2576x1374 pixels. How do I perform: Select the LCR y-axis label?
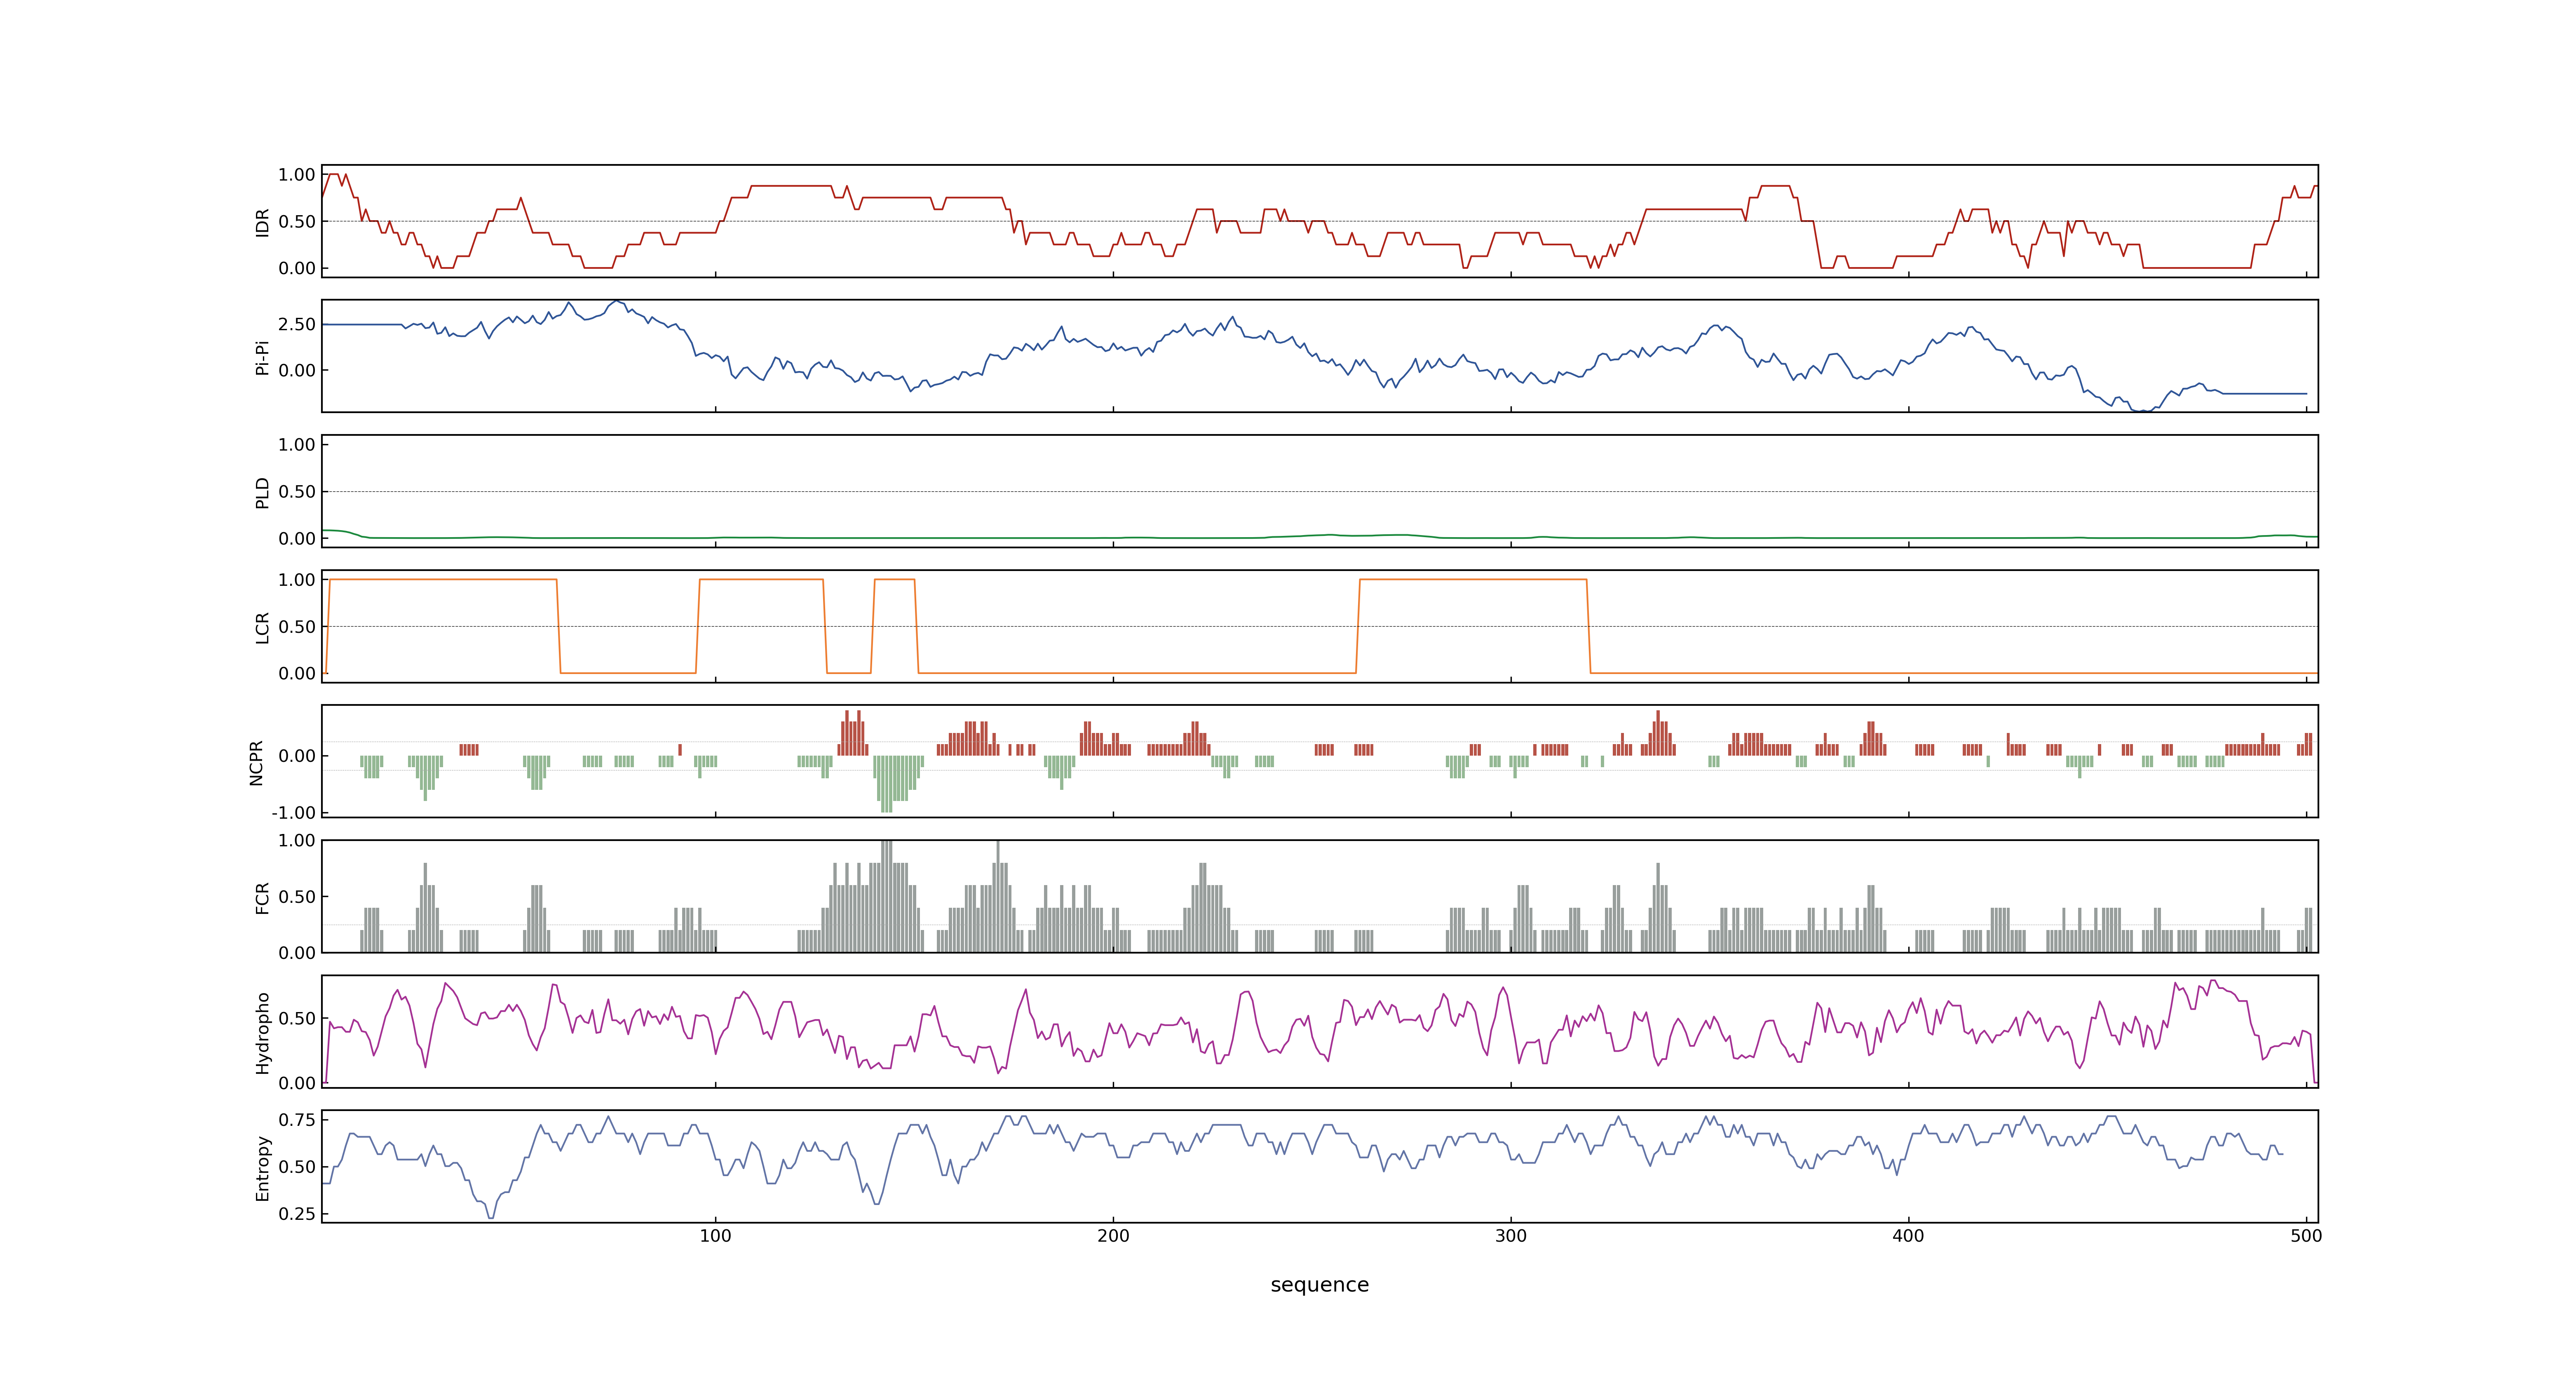click(x=262, y=627)
